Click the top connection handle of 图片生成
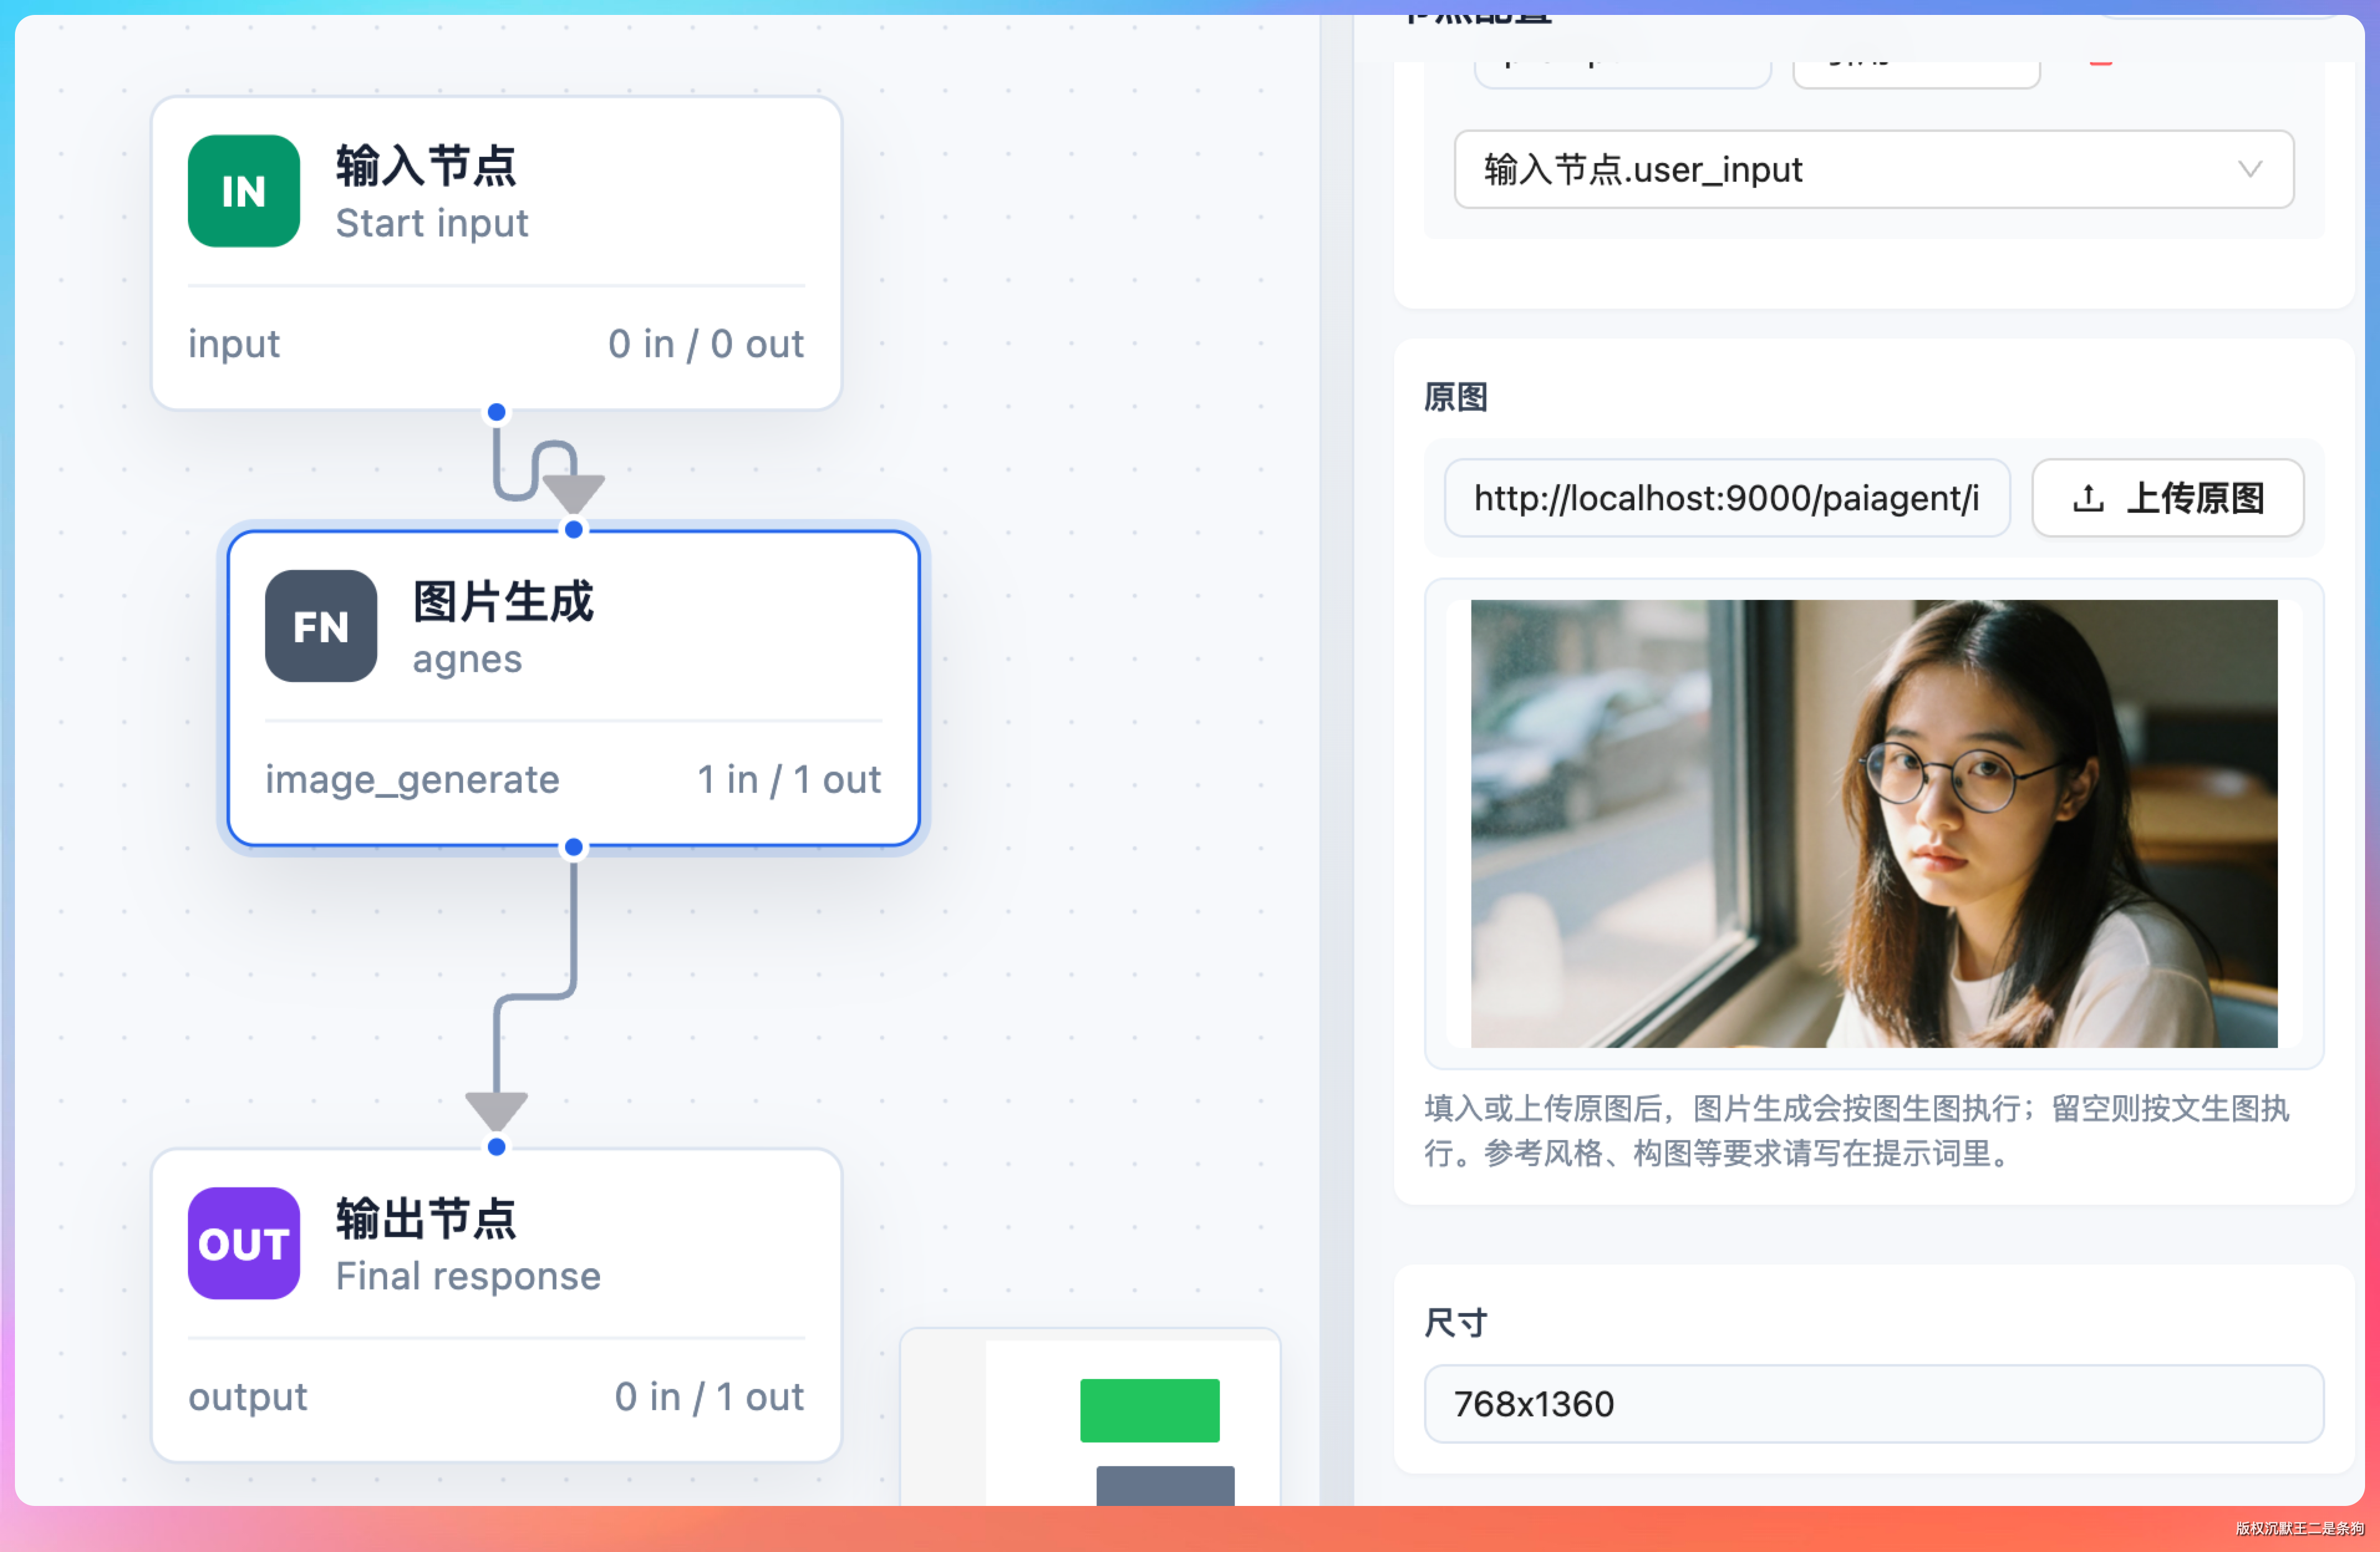2380x1552 pixels. coord(574,529)
